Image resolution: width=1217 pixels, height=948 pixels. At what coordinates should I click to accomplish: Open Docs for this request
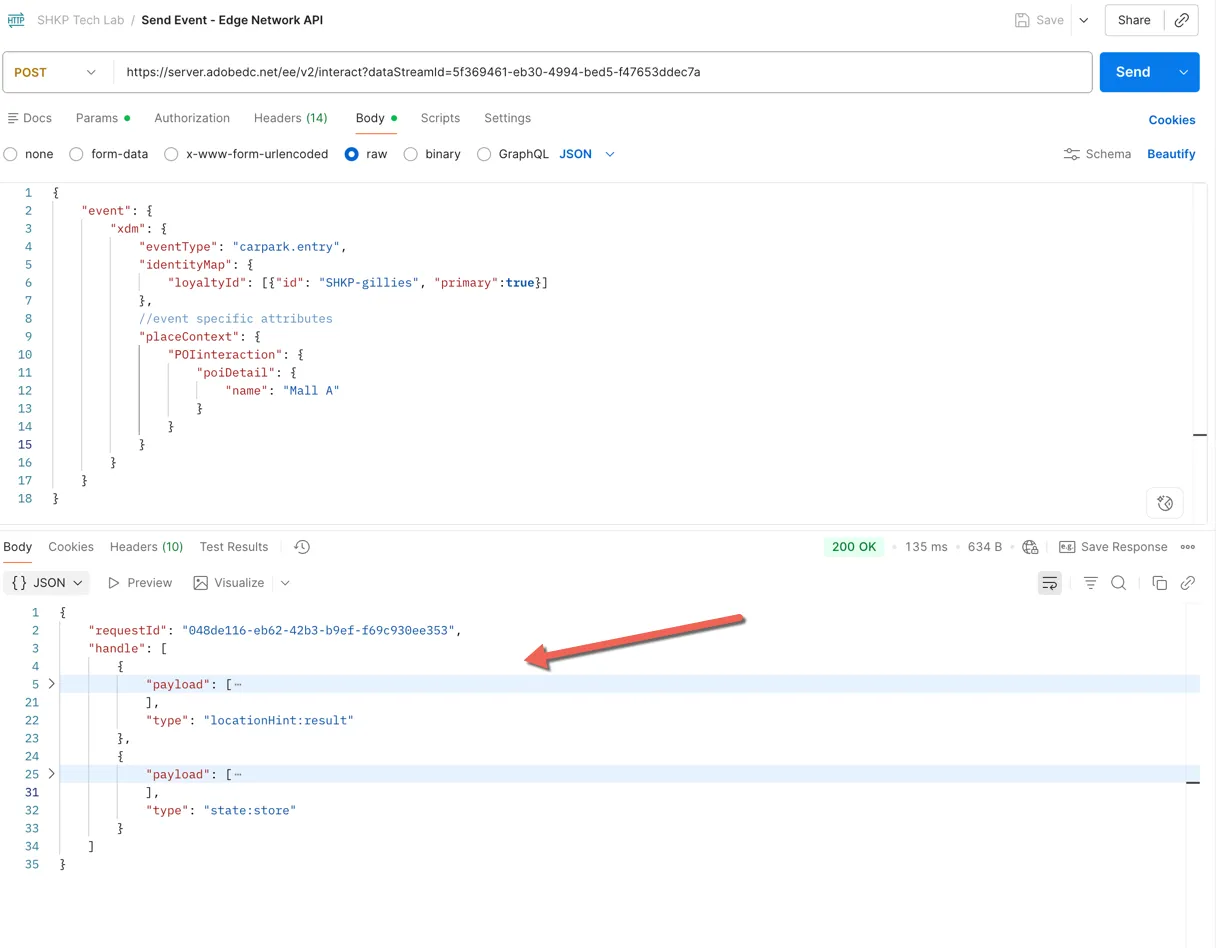(29, 118)
